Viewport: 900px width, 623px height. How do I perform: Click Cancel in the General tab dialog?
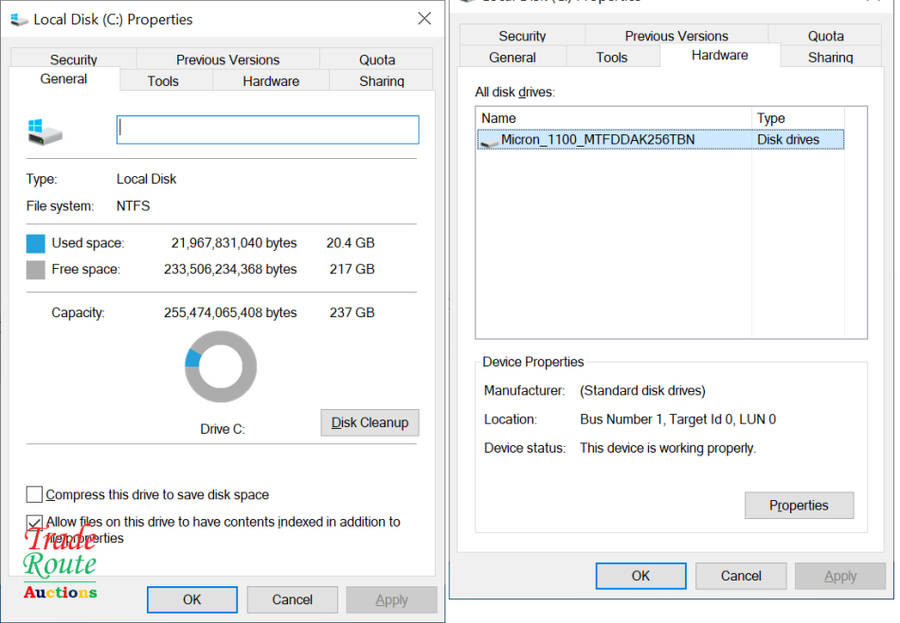click(x=292, y=599)
